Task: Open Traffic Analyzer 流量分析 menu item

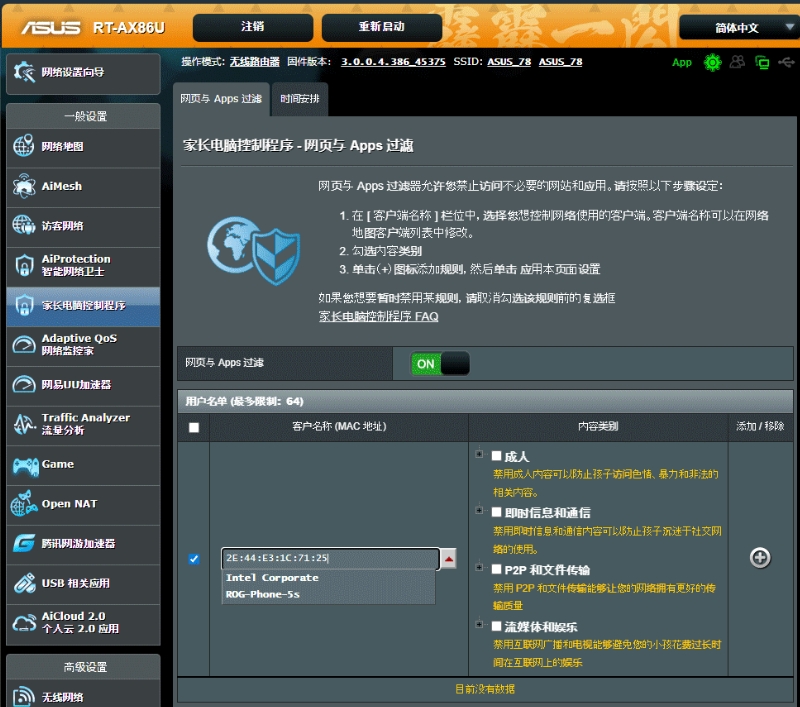Action: pos(84,424)
